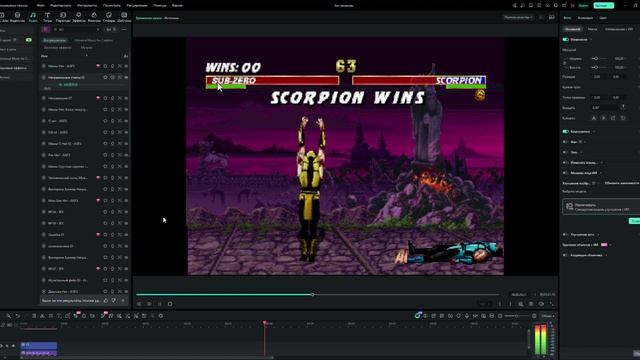The width and height of the screenshot is (640, 360).
Task: Switch to the Color tab in properties panel
Action: coord(603,18)
